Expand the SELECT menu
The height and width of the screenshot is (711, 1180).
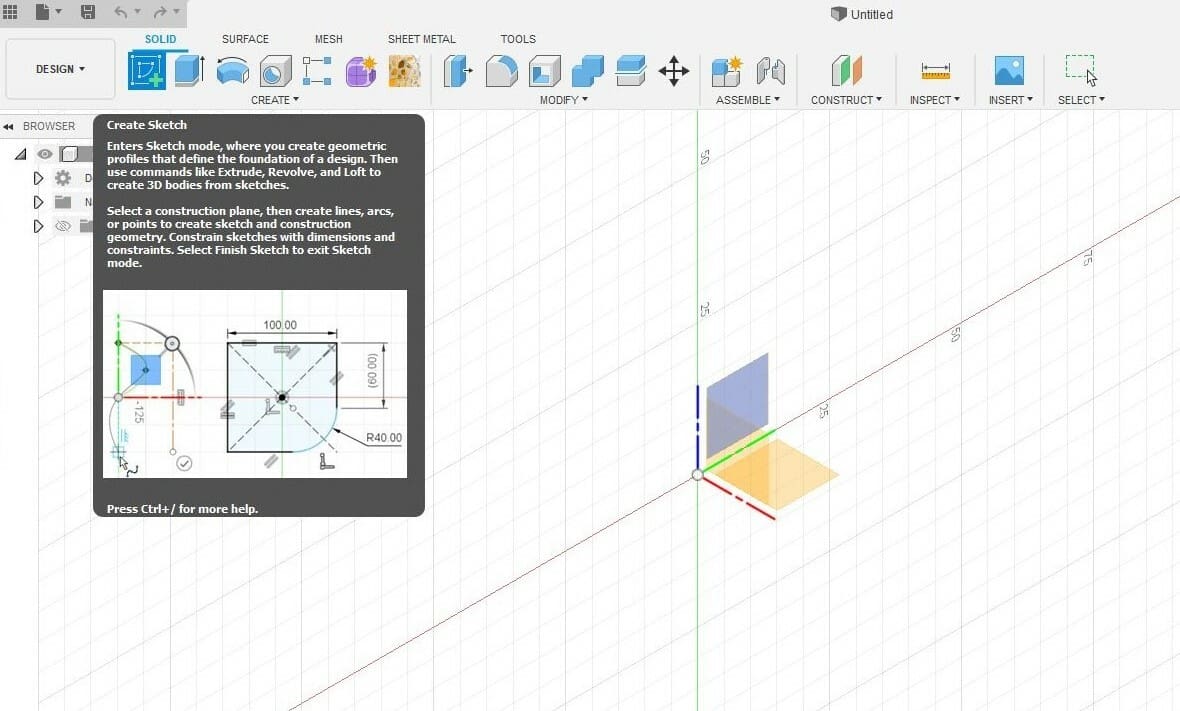pos(1081,99)
